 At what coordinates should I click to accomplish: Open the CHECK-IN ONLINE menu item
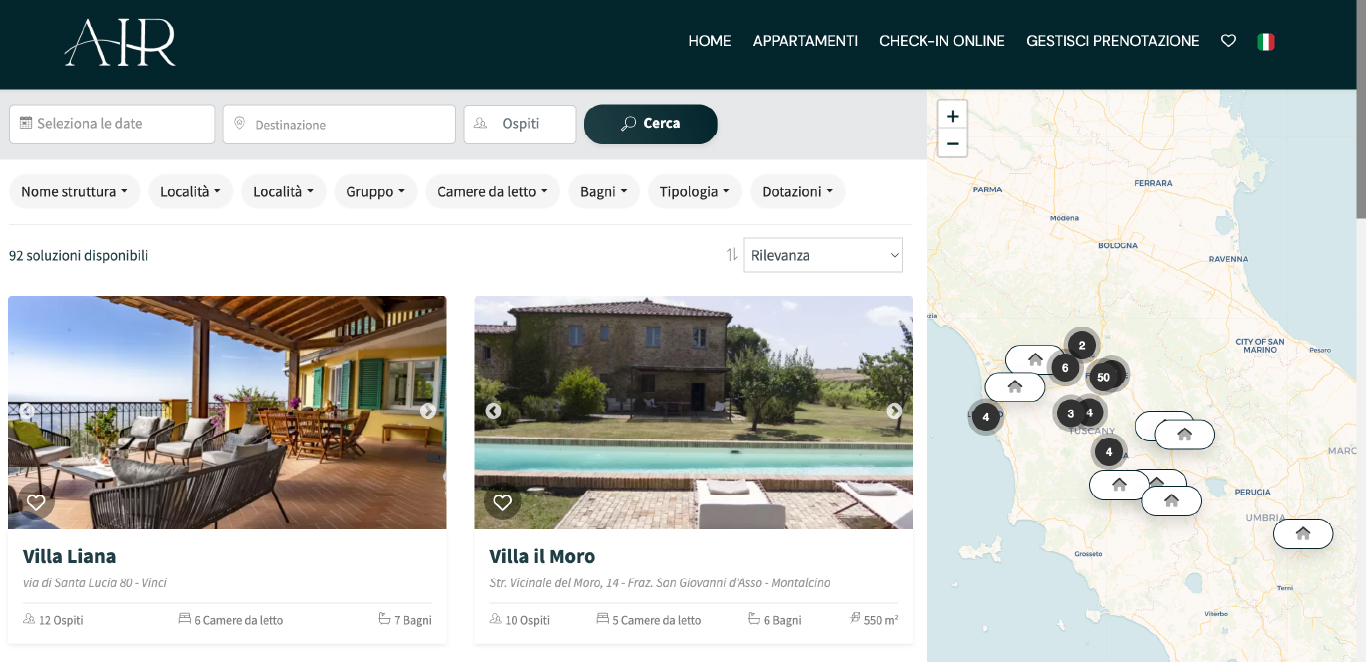pyautogui.click(x=941, y=41)
